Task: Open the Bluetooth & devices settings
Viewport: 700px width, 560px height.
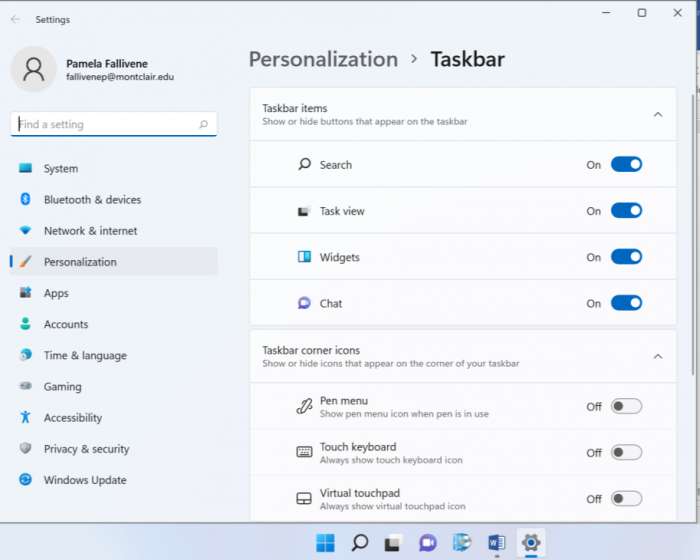Action: (x=93, y=200)
